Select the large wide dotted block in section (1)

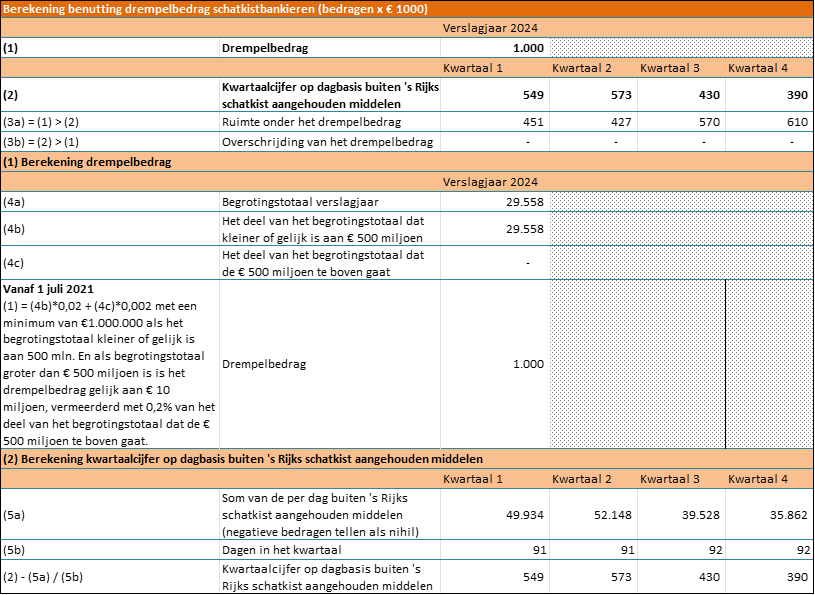pos(637,363)
